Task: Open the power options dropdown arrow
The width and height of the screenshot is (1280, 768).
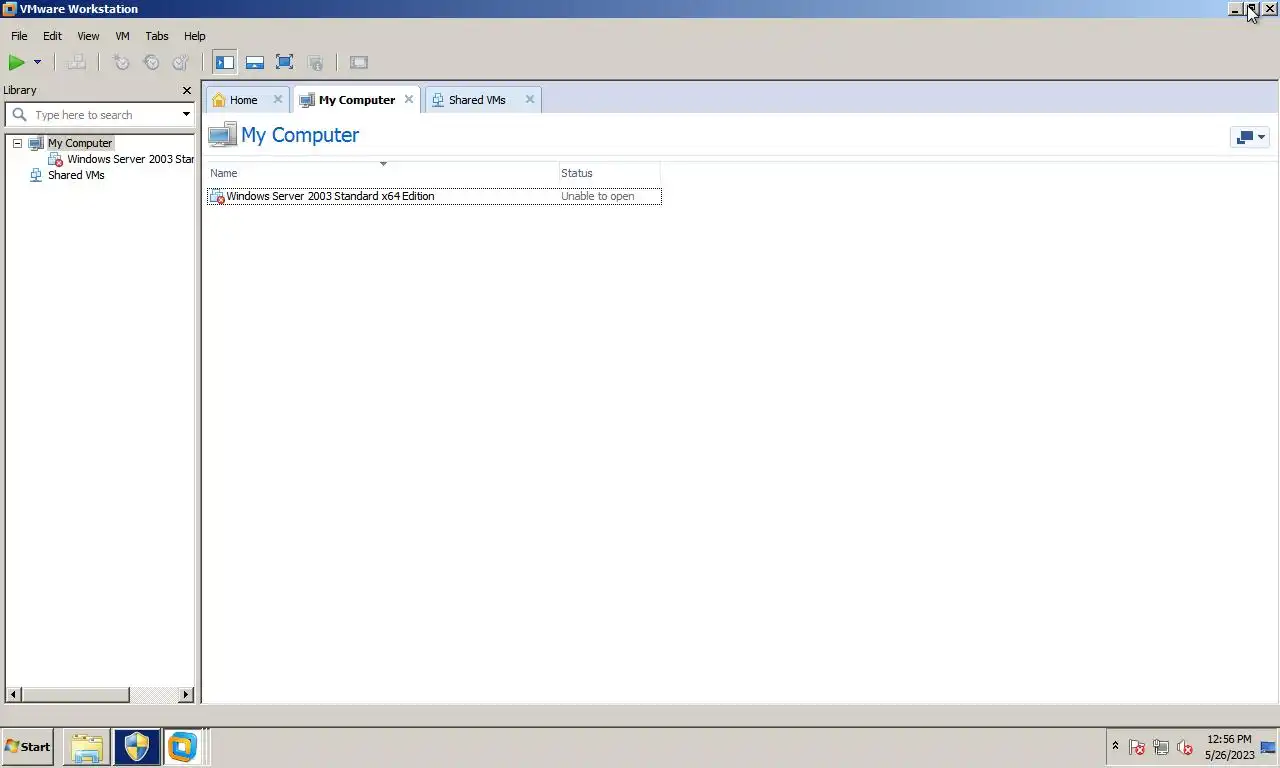Action: point(37,62)
